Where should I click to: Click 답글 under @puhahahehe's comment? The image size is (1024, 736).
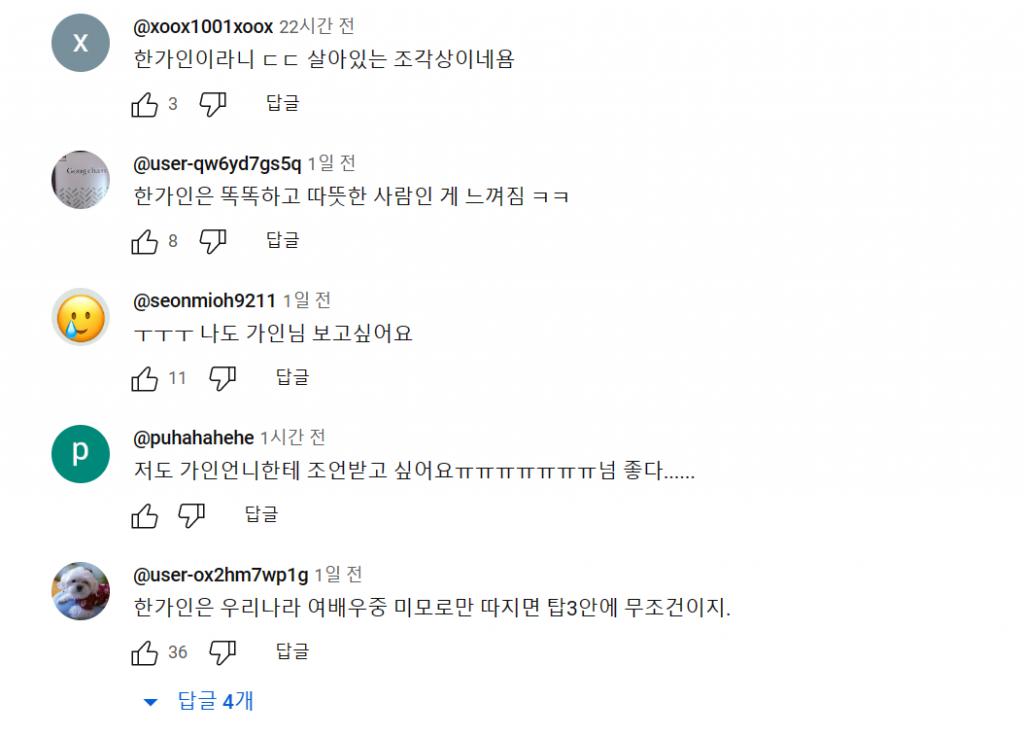point(261,514)
